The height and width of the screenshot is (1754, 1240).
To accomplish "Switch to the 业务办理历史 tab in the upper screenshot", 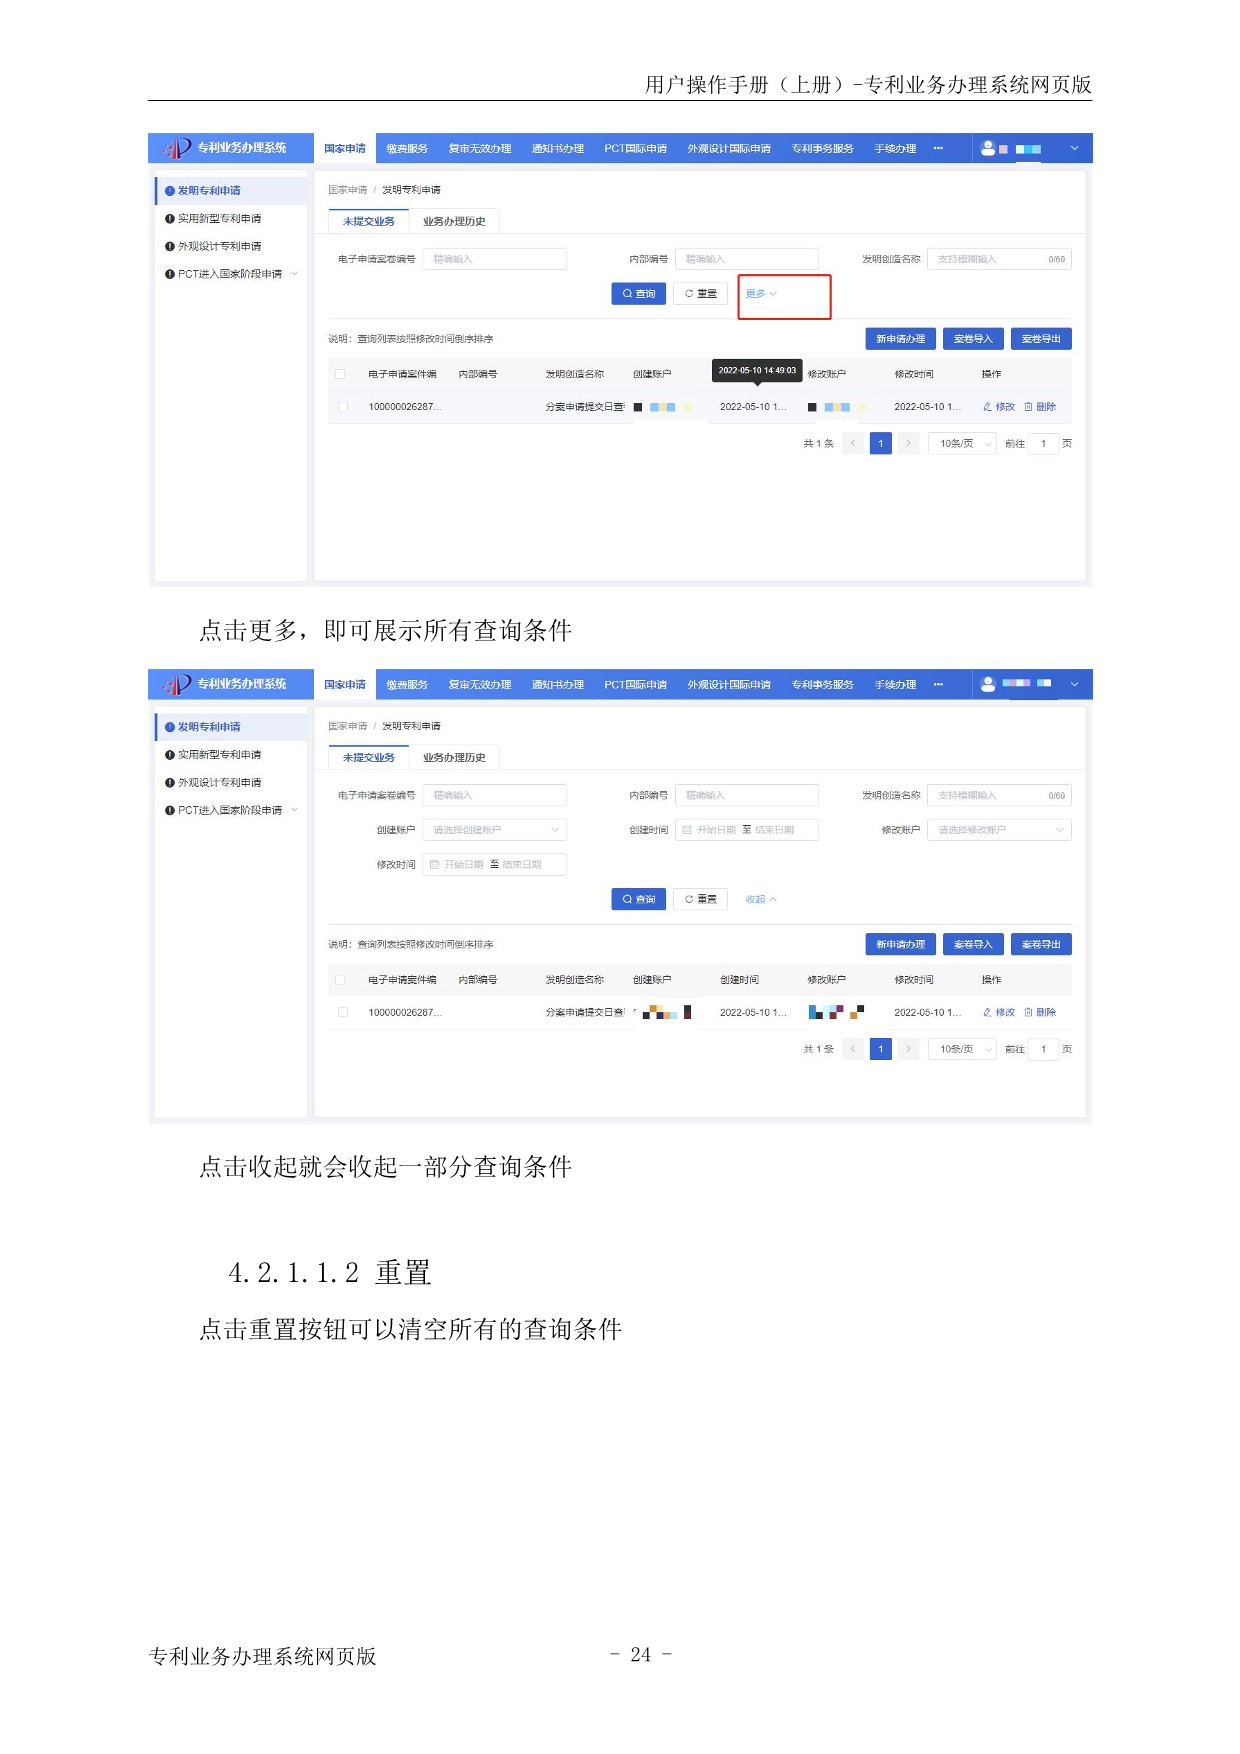I will [x=454, y=222].
